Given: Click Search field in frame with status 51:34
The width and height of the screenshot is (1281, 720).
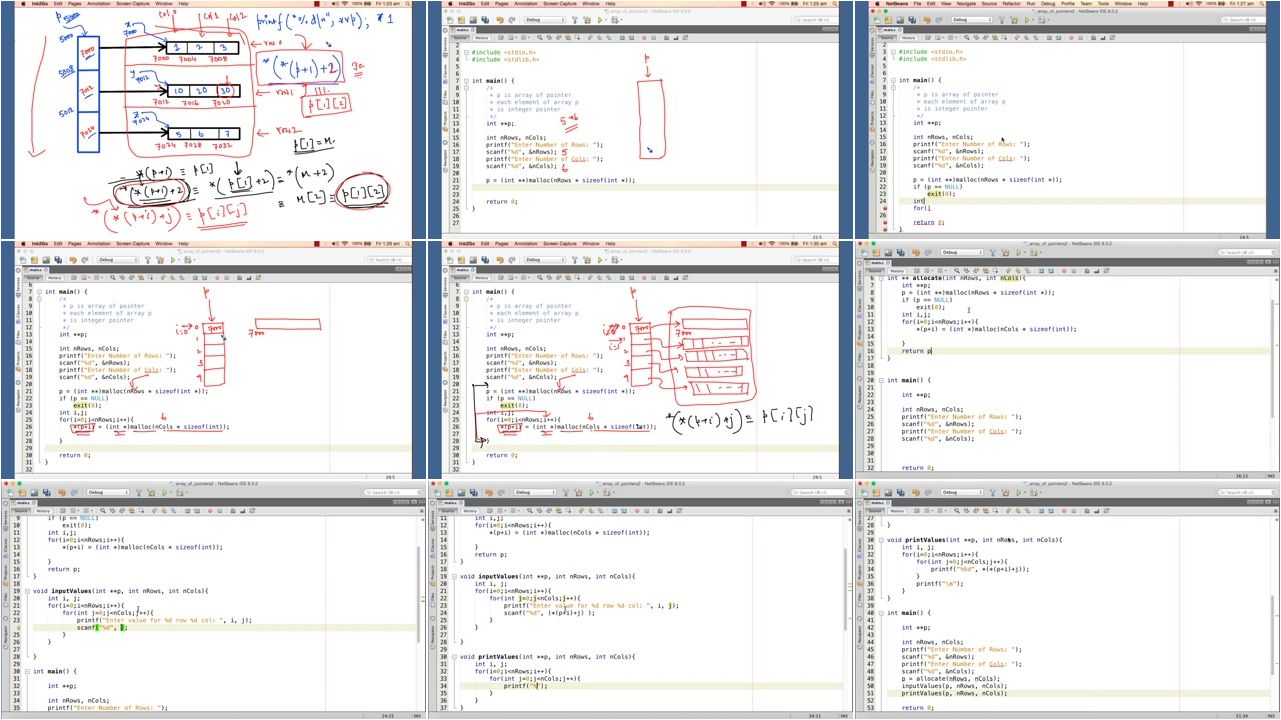Looking at the screenshot, I should (x=1247, y=492).
